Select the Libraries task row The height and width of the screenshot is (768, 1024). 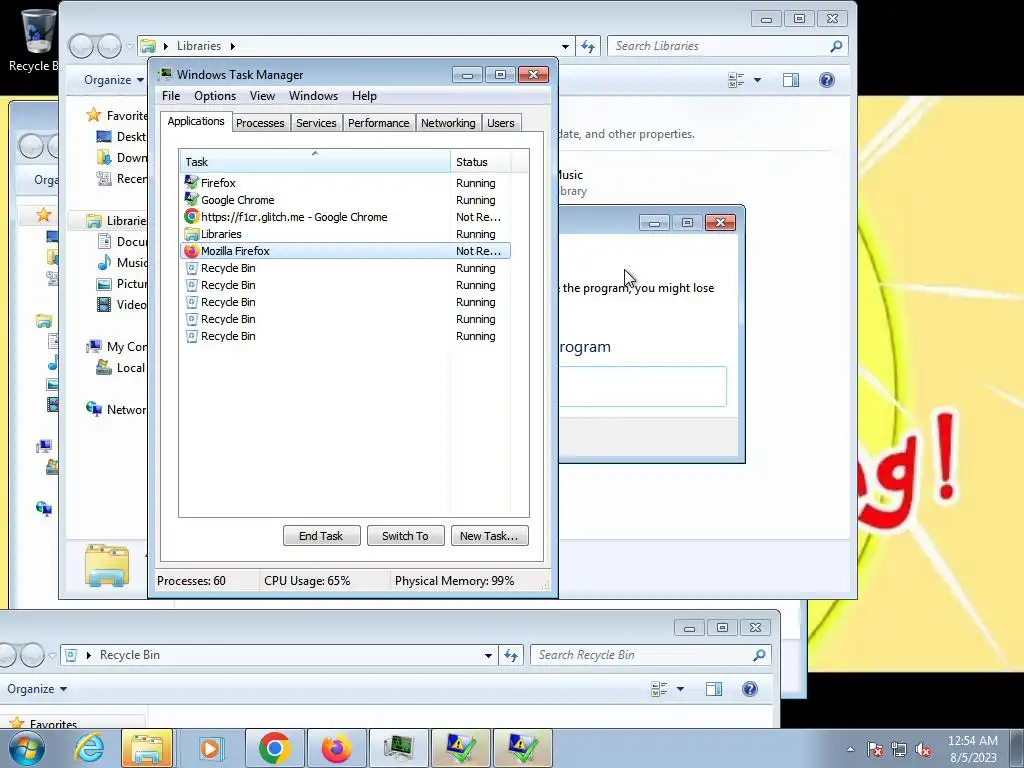pos(345,234)
